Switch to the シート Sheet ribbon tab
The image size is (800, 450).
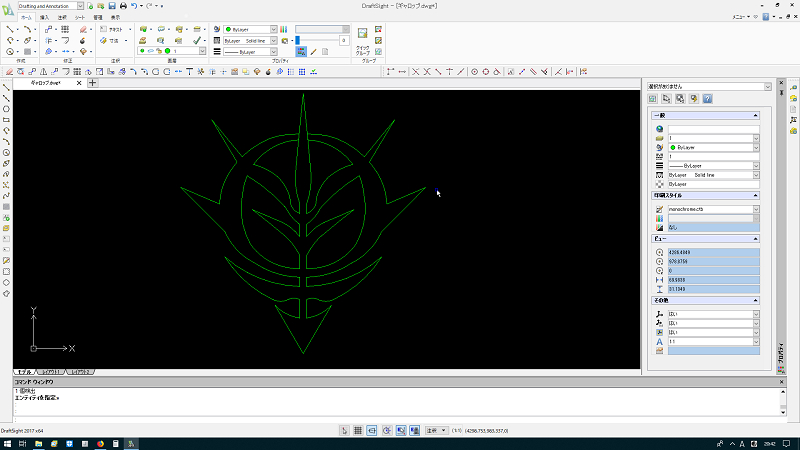[80, 17]
